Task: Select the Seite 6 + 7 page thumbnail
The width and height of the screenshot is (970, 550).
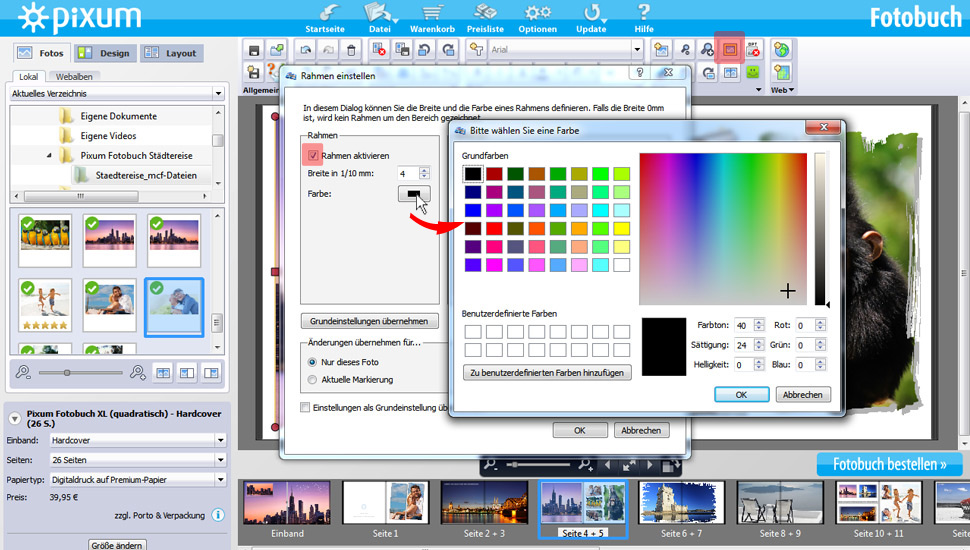Action: click(x=681, y=502)
